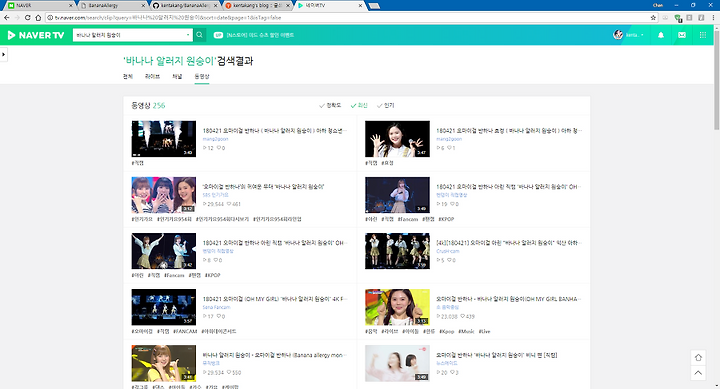Open the '(OH MY GIRL) 4K F' video title
The width and height of the screenshot is (720, 389).
tap(275, 299)
